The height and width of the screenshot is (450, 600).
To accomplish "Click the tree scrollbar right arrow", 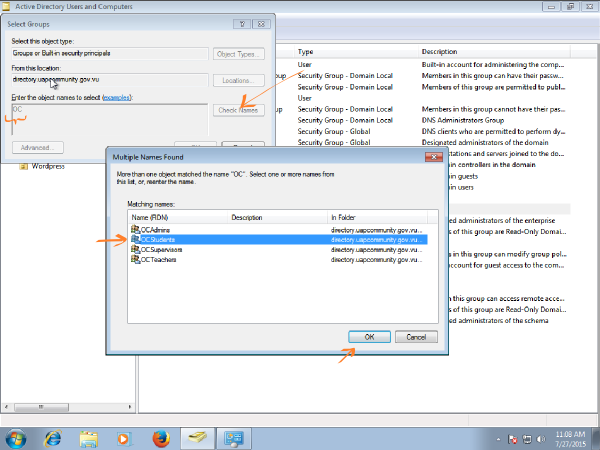I will (x=130, y=407).
